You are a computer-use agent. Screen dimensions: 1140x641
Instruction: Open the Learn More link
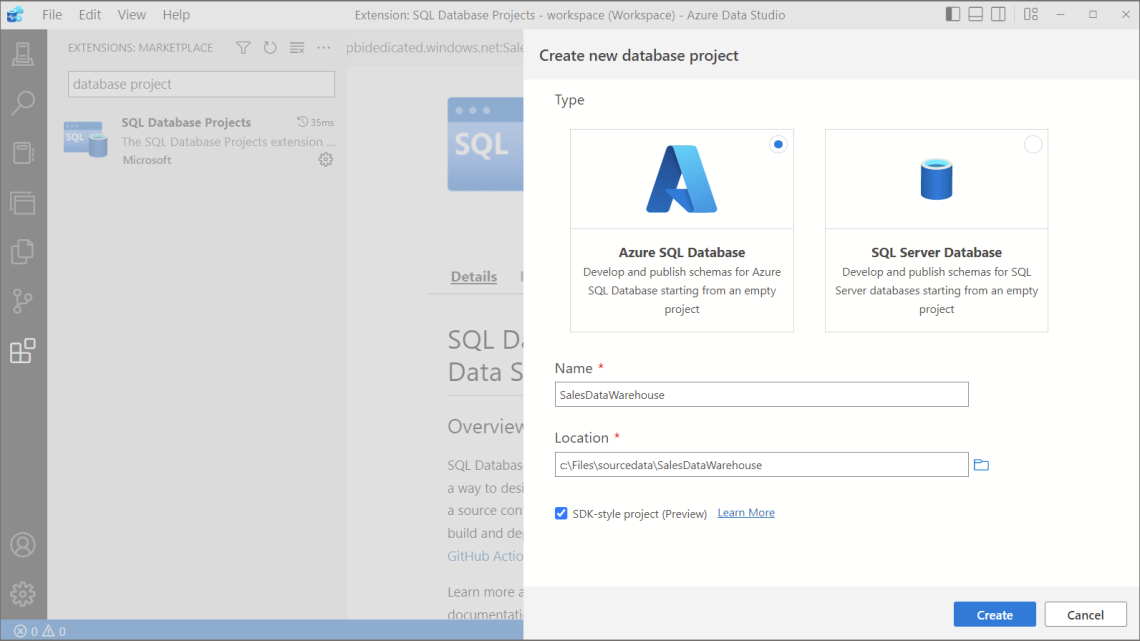[x=745, y=512]
